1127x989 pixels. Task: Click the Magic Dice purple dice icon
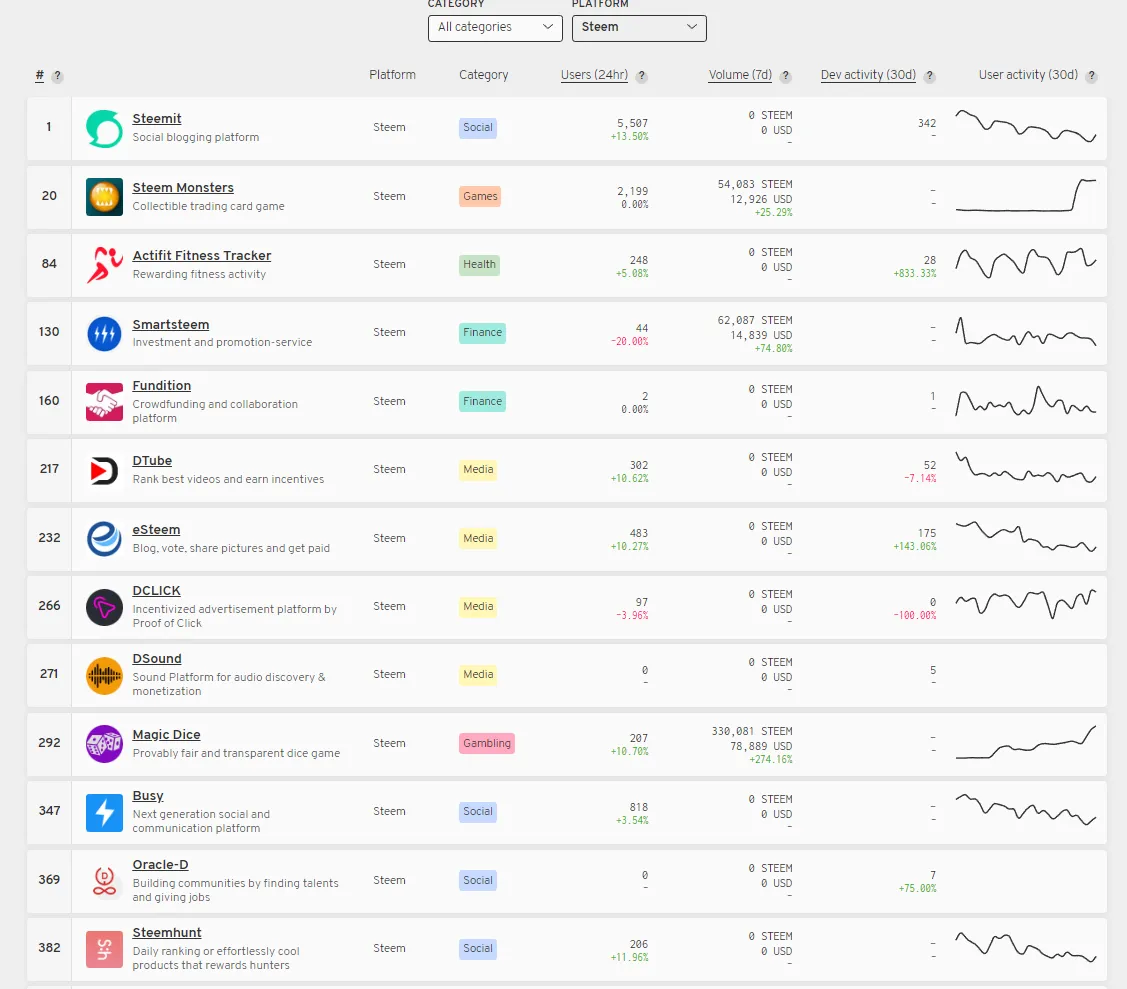(x=104, y=744)
